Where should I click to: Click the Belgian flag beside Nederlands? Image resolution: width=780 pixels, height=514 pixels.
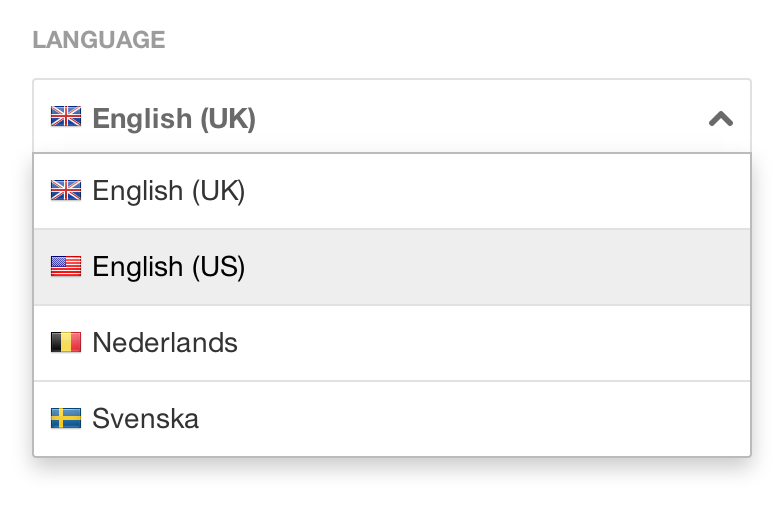tap(65, 342)
